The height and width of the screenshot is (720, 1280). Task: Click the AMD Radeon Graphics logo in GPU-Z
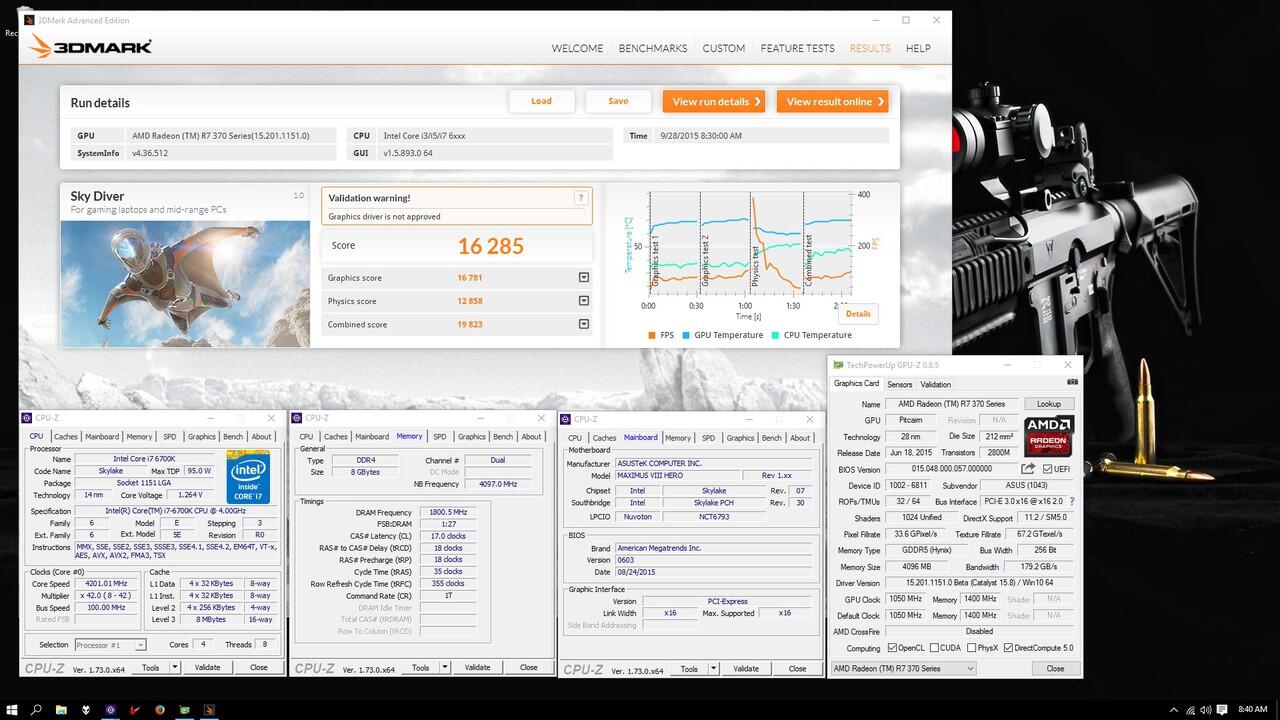(x=1049, y=437)
